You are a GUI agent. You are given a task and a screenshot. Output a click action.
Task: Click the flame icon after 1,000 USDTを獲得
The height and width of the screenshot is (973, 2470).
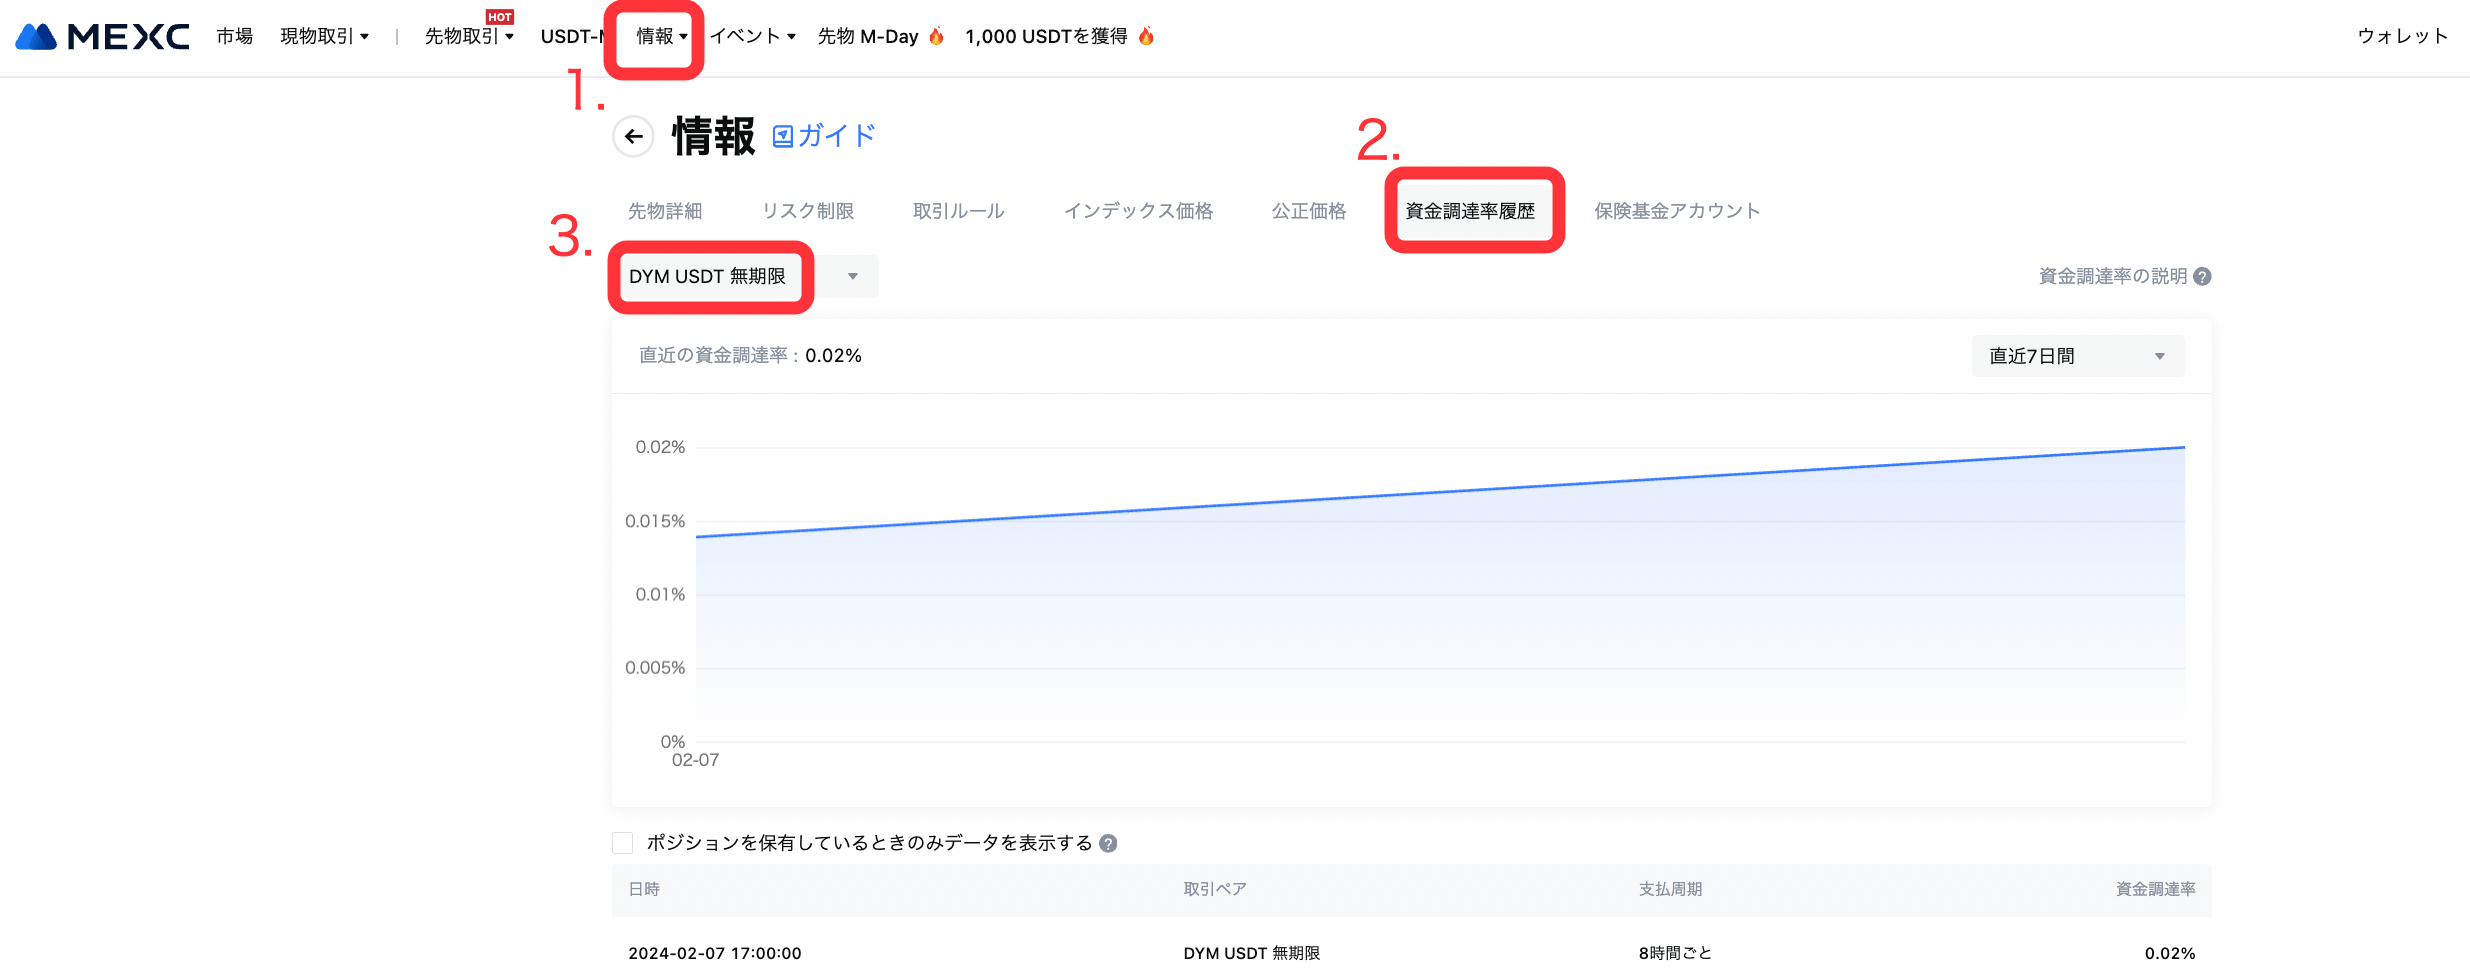pyautogui.click(x=1146, y=37)
